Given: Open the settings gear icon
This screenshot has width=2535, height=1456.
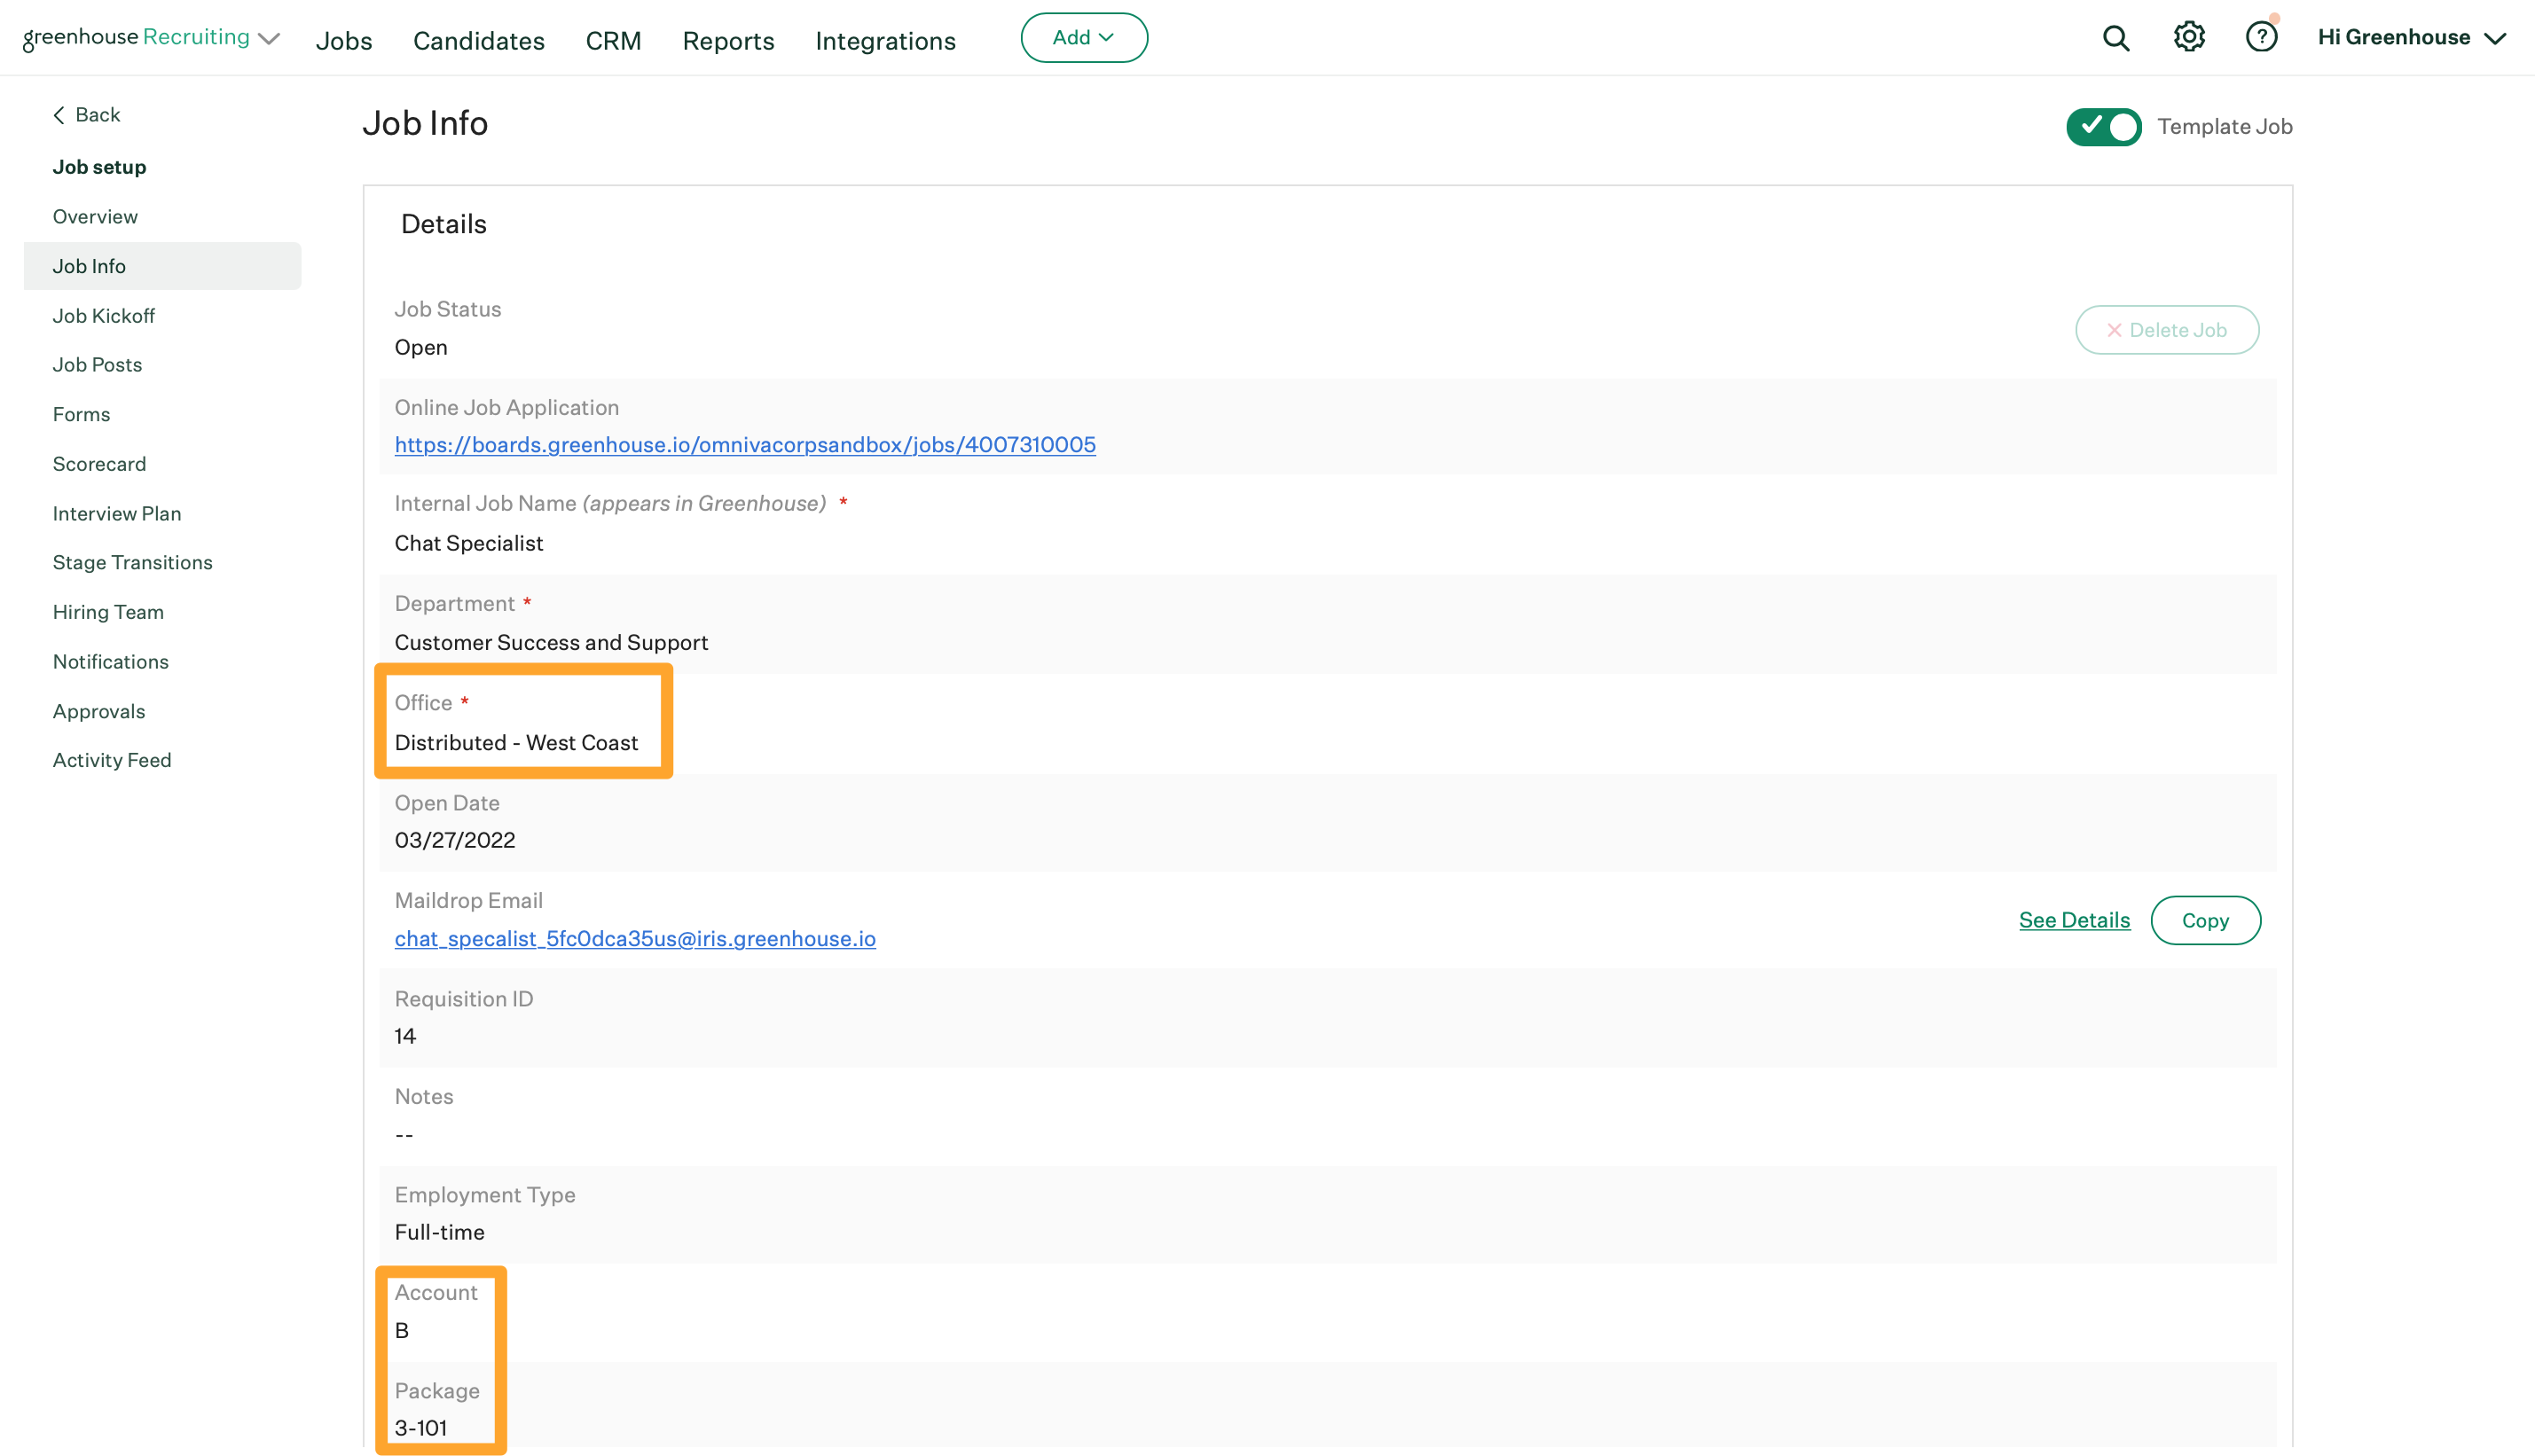Looking at the screenshot, I should coord(2188,37).
